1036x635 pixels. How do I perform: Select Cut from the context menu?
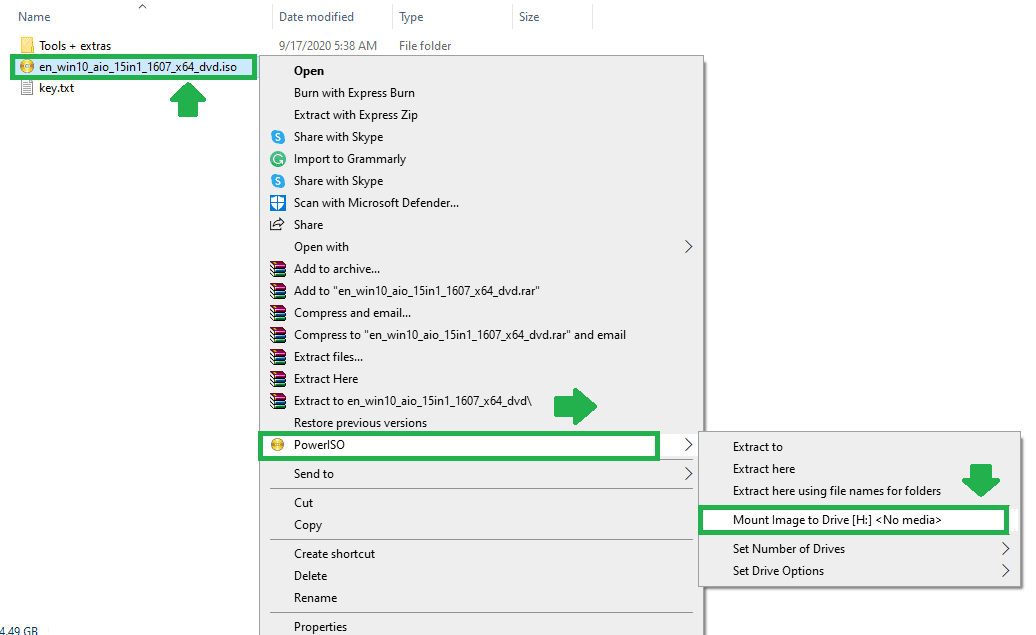click(303, 503)
